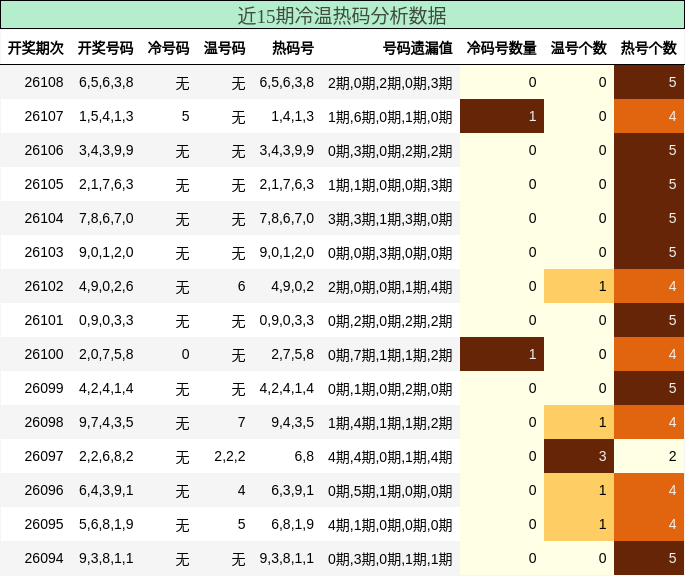
Task: Click omission values 0期,7期,1期,1期,2期
Action: [390, 355]
